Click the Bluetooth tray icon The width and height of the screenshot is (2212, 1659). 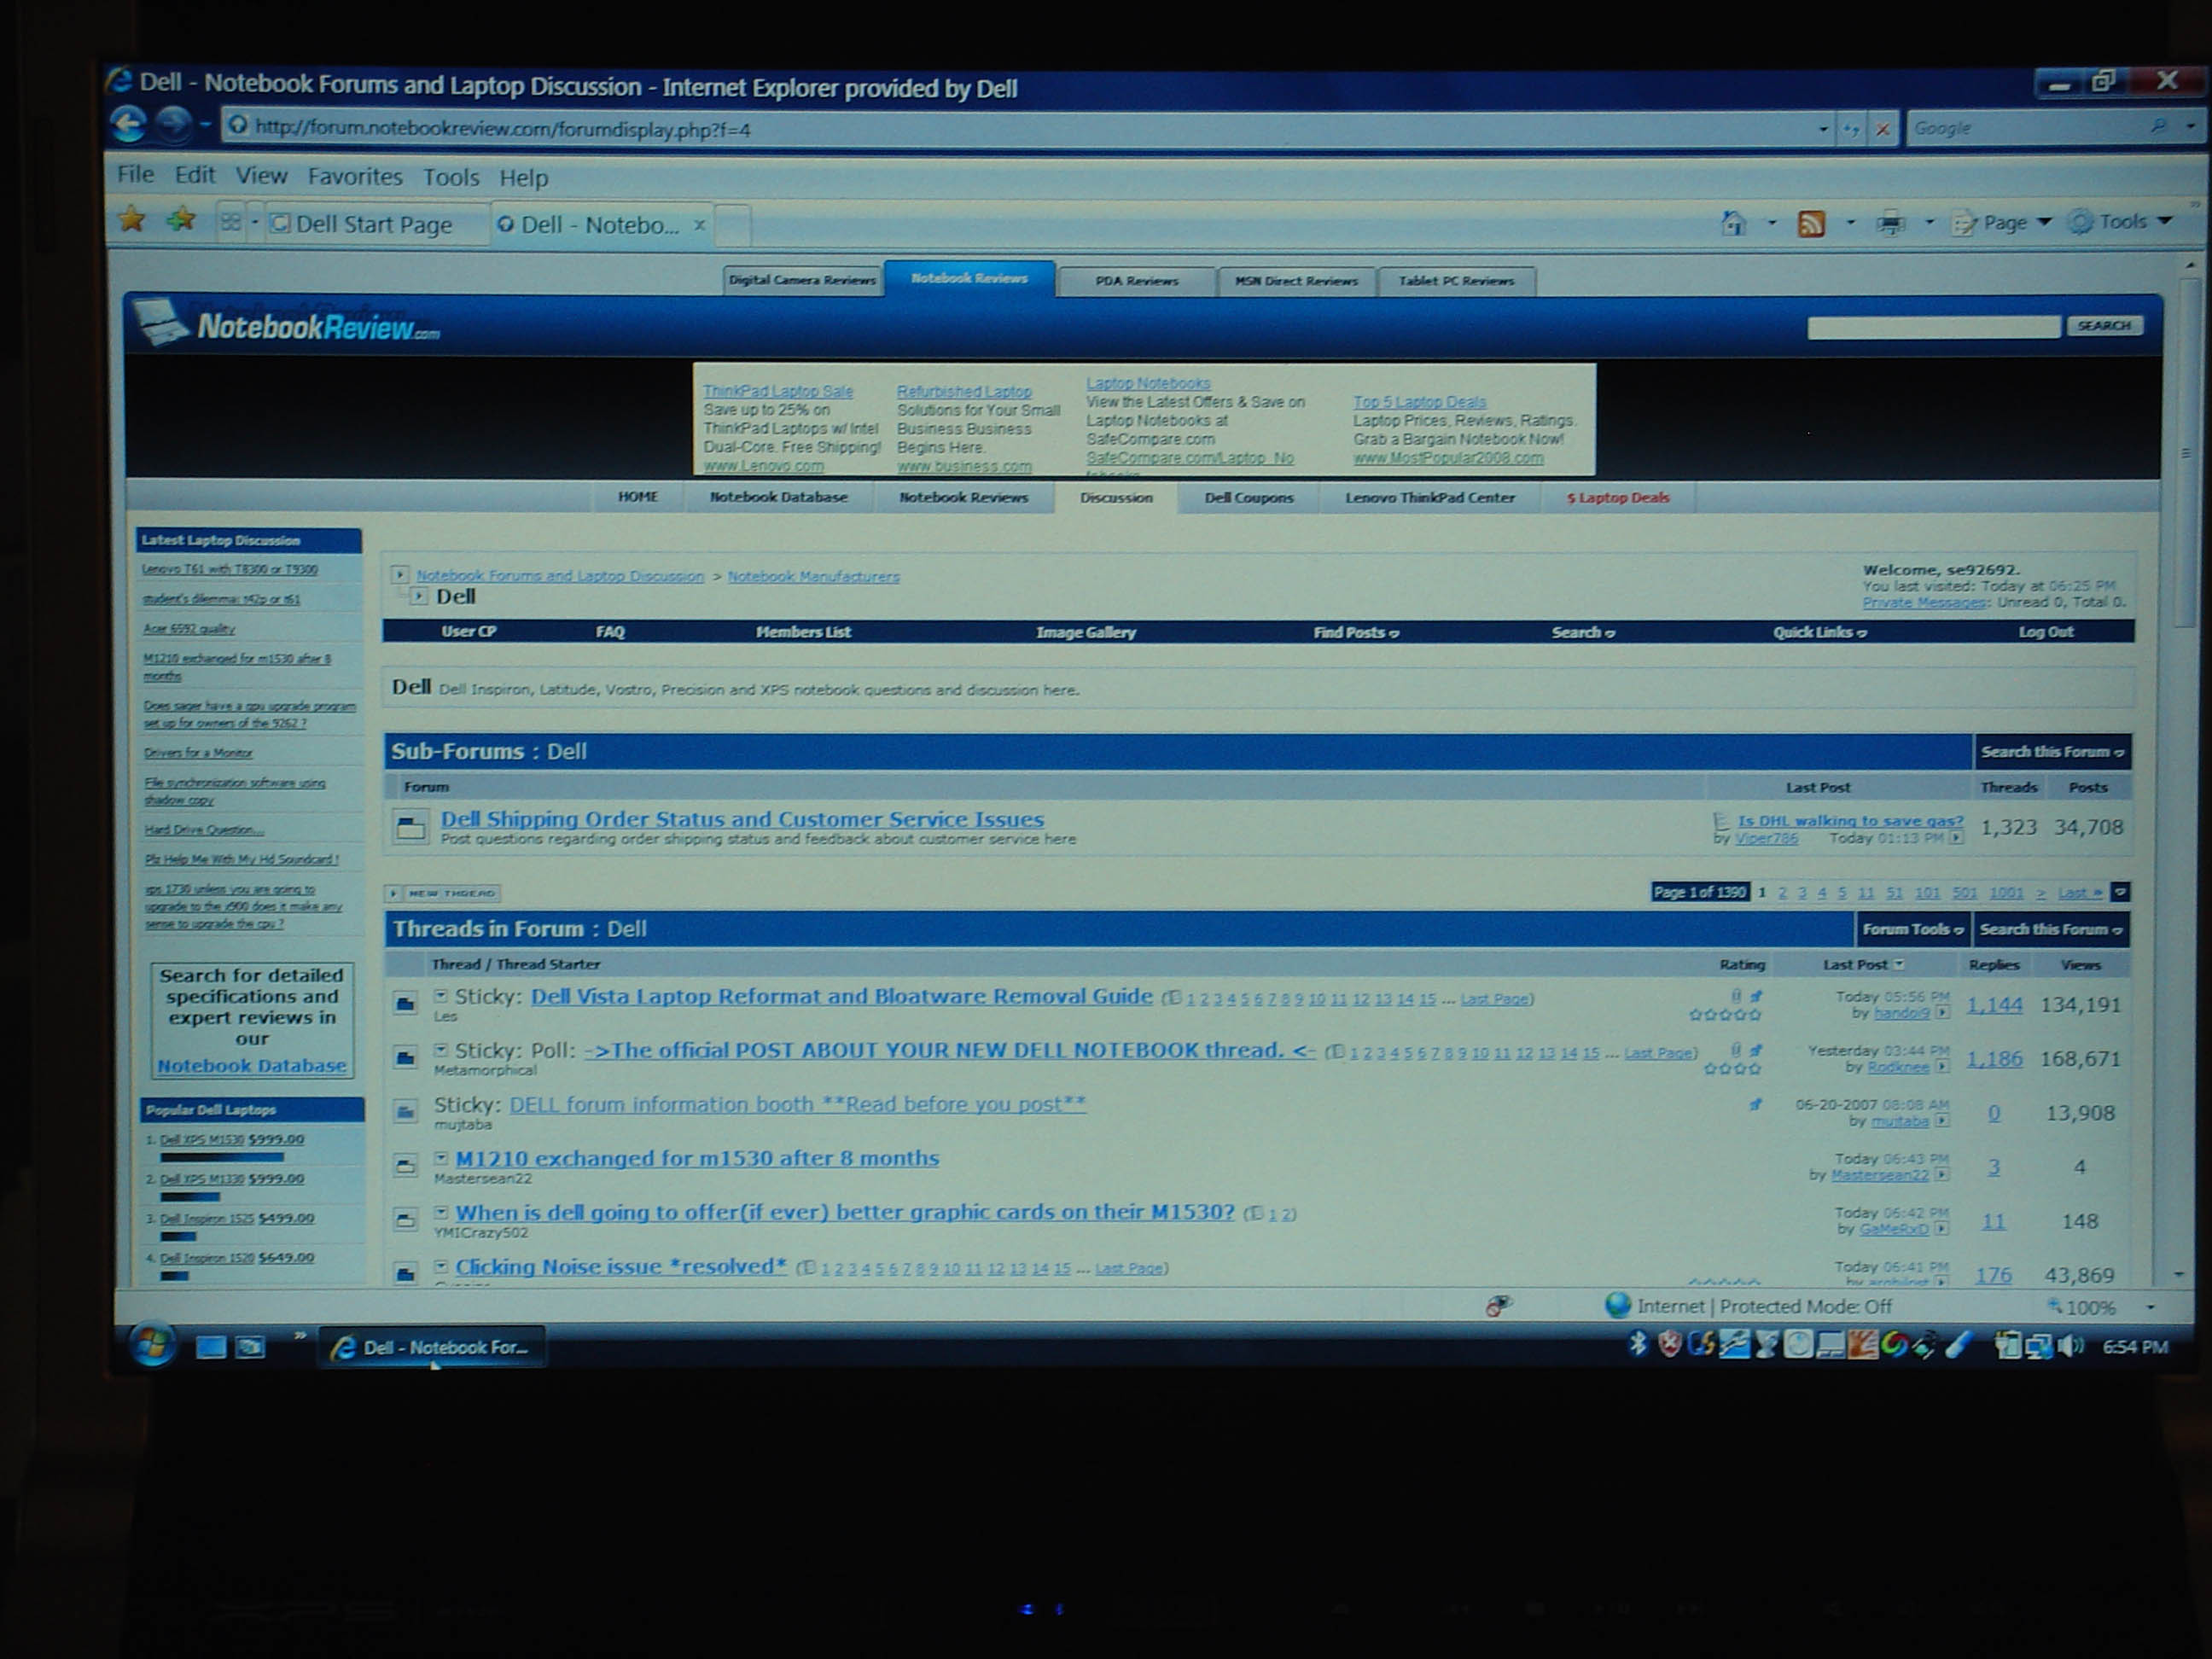pyautogui.click(x=1637, y=1344)
